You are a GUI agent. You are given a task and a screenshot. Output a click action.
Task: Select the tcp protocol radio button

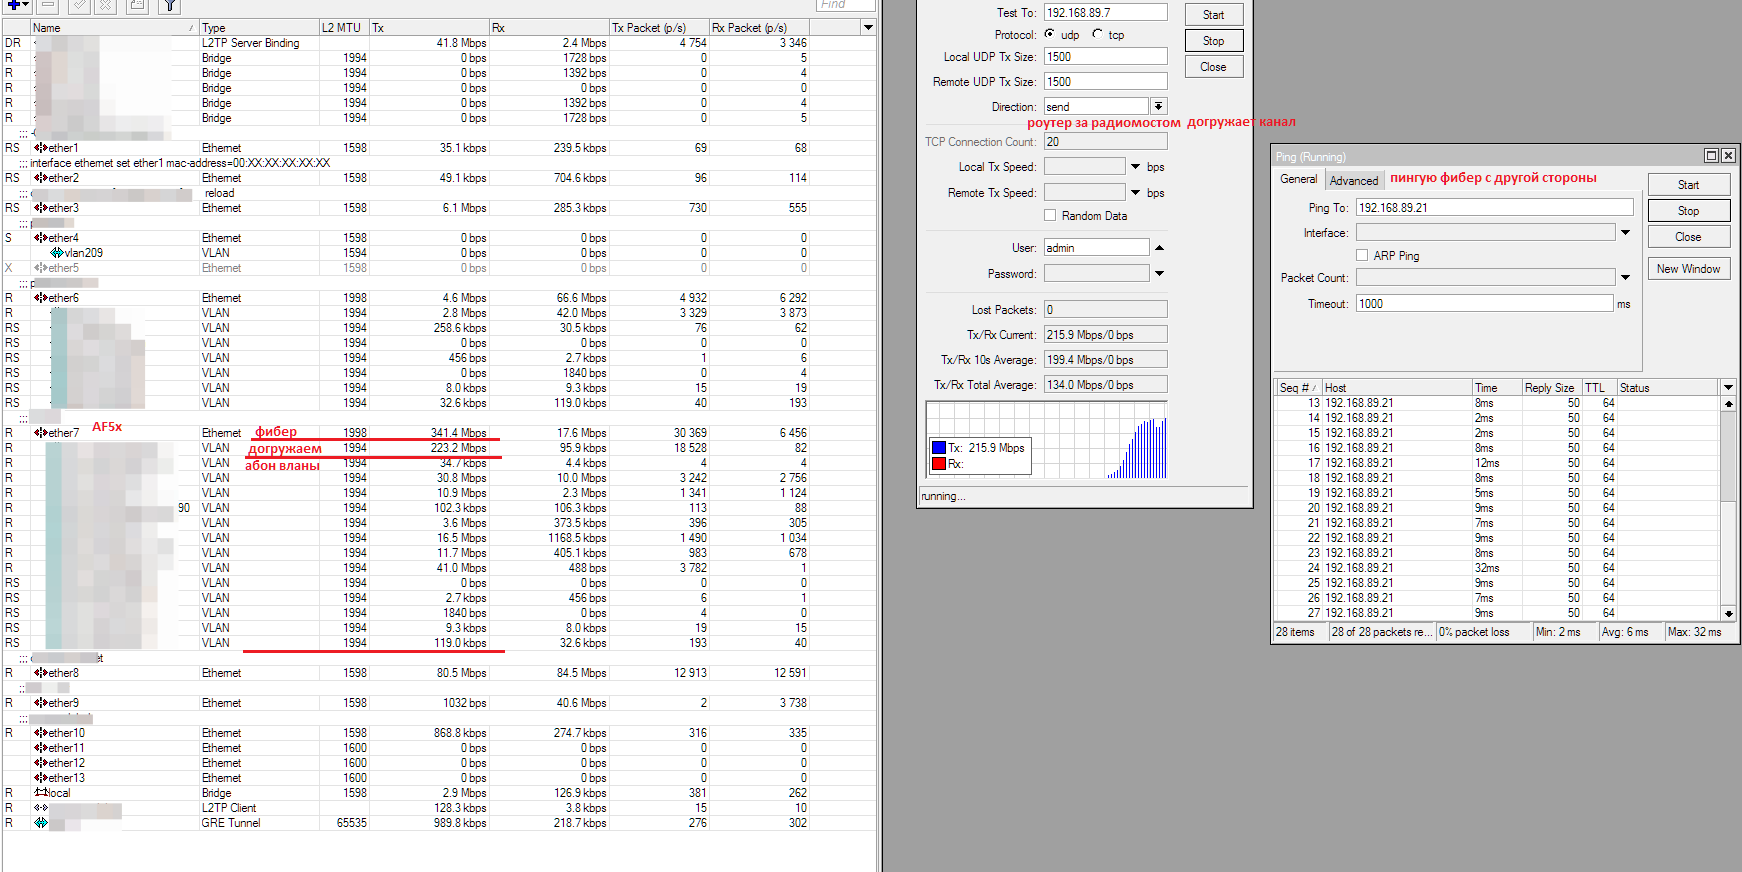pyautogui.click(x=1097, y=34)
